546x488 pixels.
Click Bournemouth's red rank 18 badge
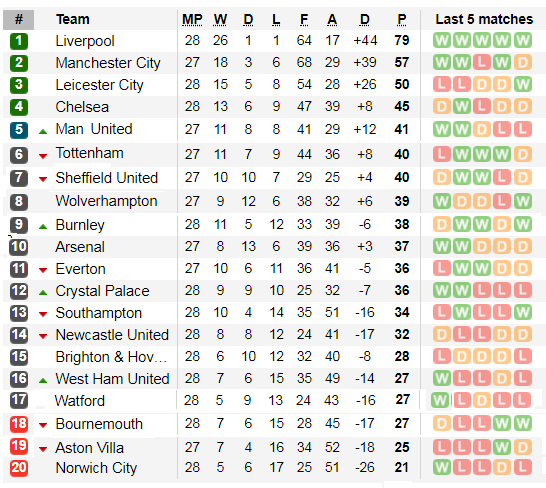19,424
